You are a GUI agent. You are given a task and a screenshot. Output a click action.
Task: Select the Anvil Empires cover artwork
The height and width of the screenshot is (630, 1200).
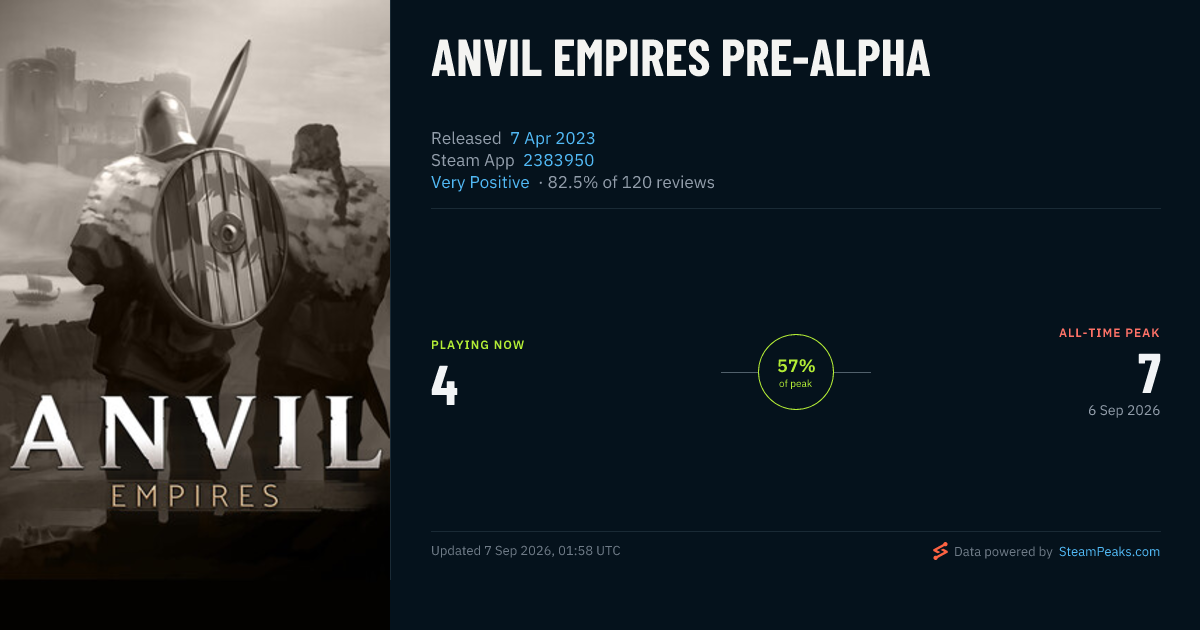pos(195,290)
